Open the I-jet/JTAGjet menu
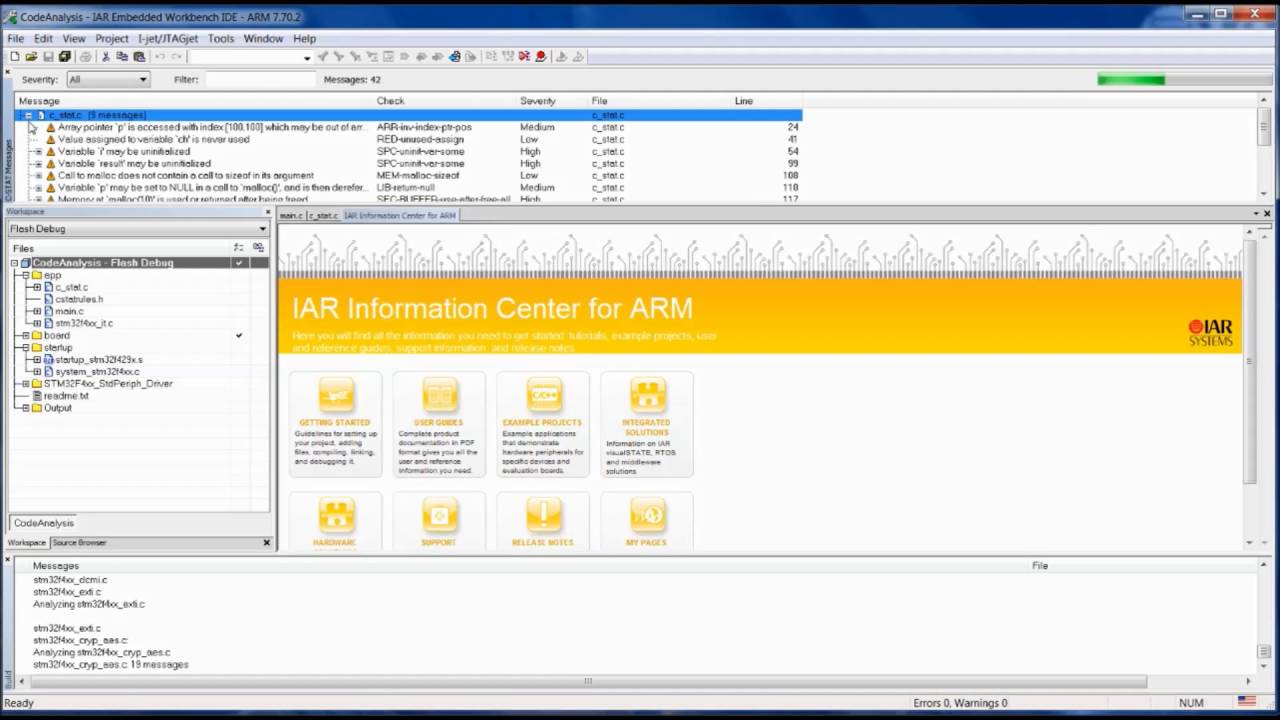Viewport: 1280px width, 720px height. pyautogui.click(x=168, y=38)
